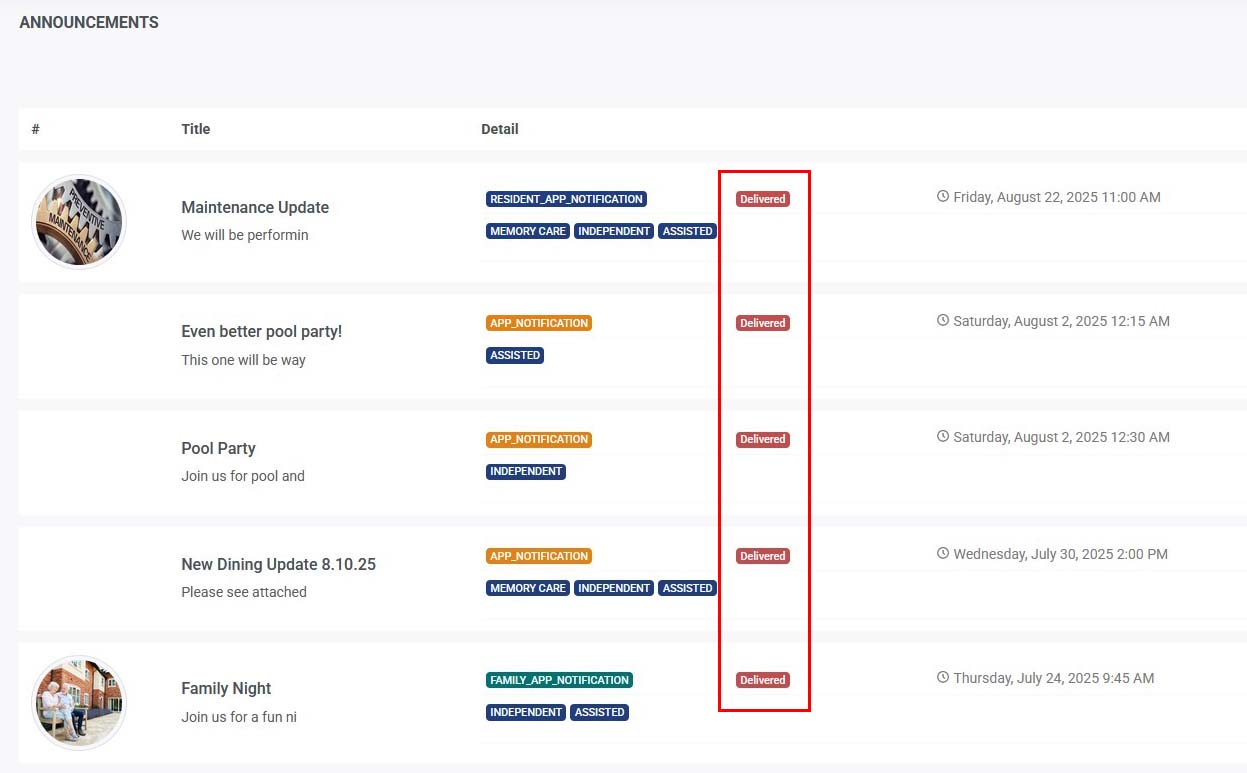This screenshot has width=1247, height=773.
Task: Click Delivered badge for Maintenance Update
Action: point(763,199)
